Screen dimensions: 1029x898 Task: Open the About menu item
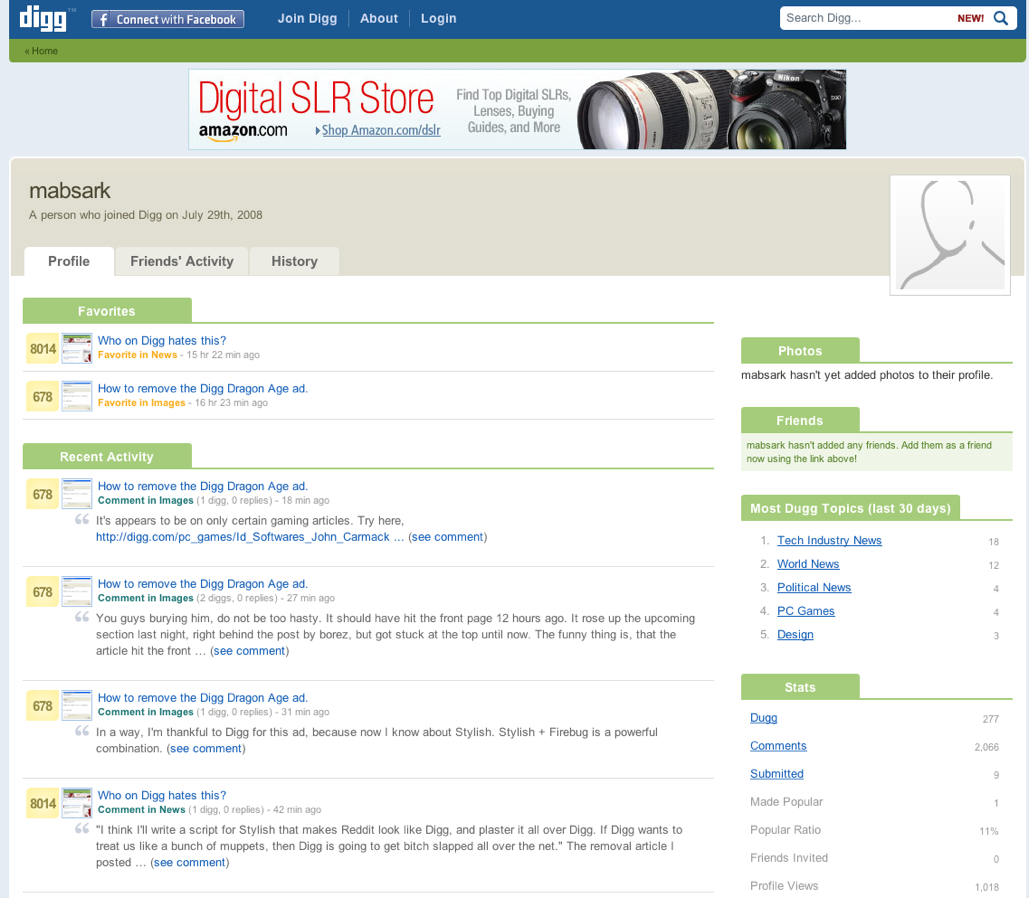[379, 18]
